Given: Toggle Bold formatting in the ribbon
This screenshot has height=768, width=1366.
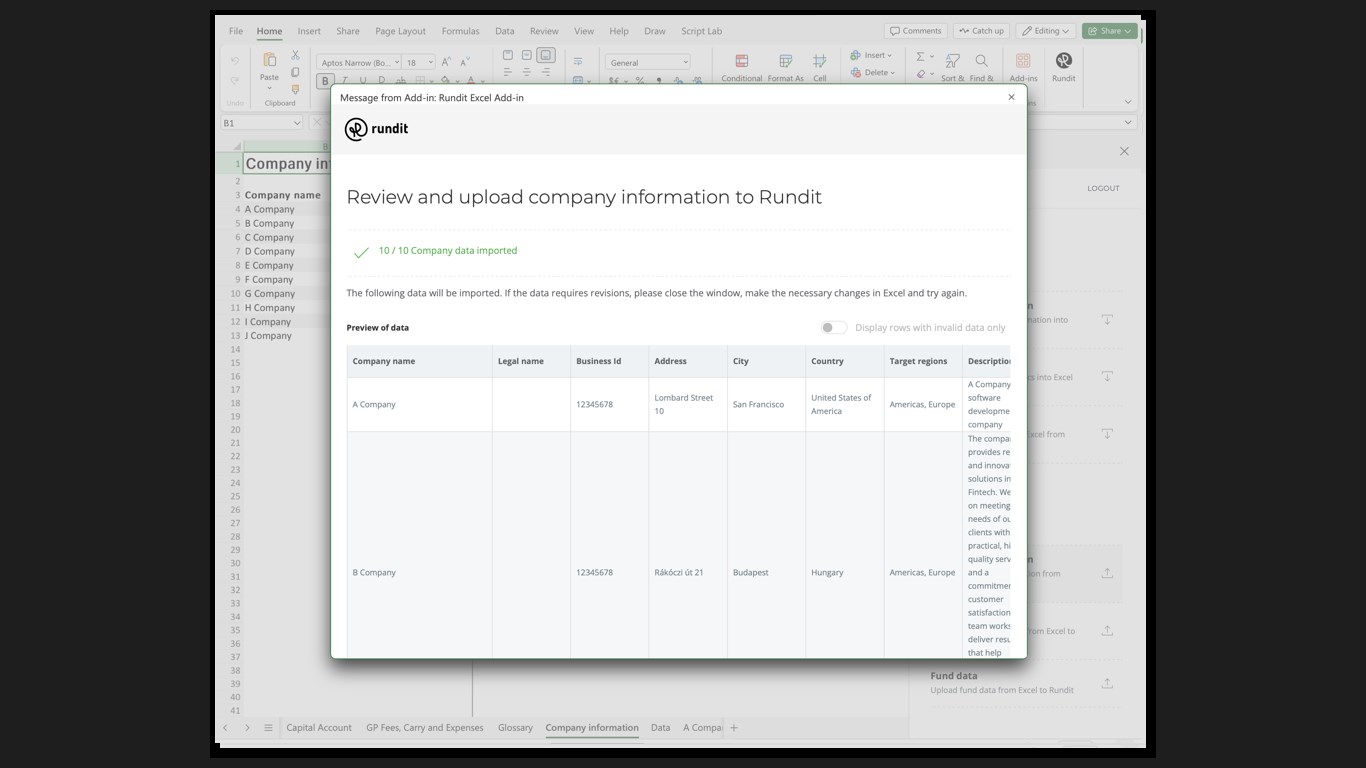Looking at the screenshot, I should [x=325, y=81].
